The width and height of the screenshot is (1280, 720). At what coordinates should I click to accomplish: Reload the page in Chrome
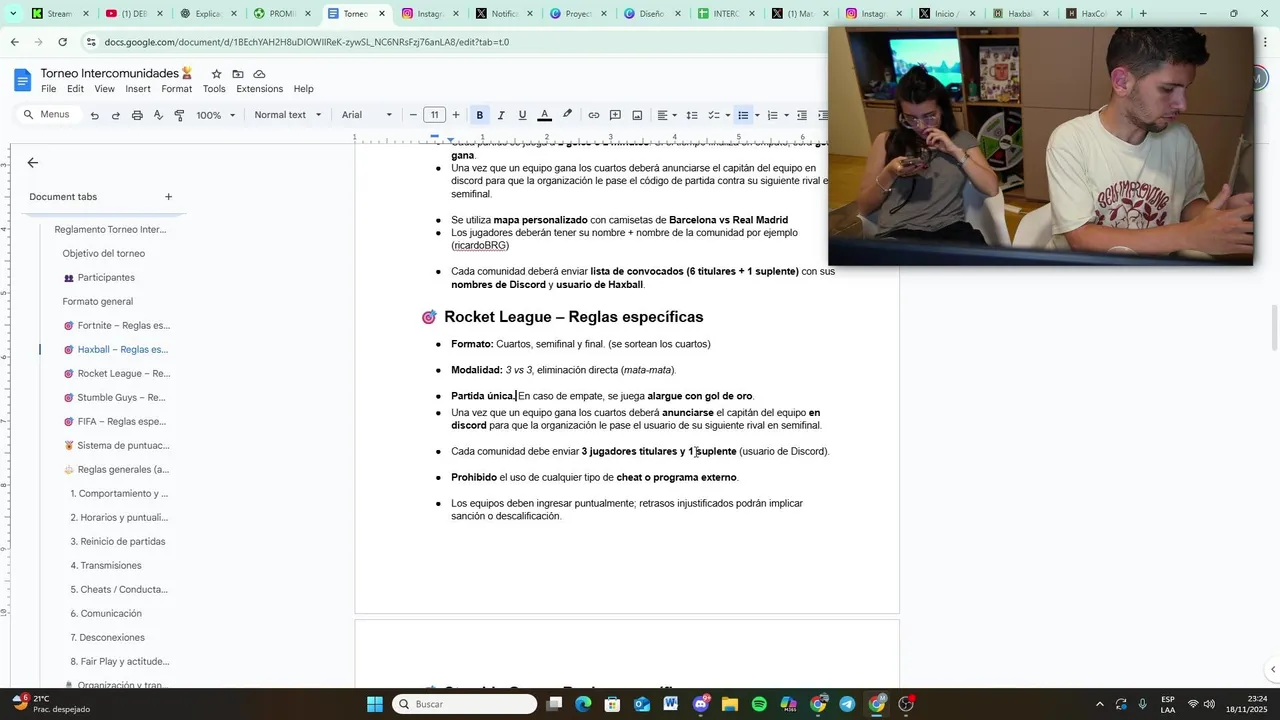tap(62, 42)
